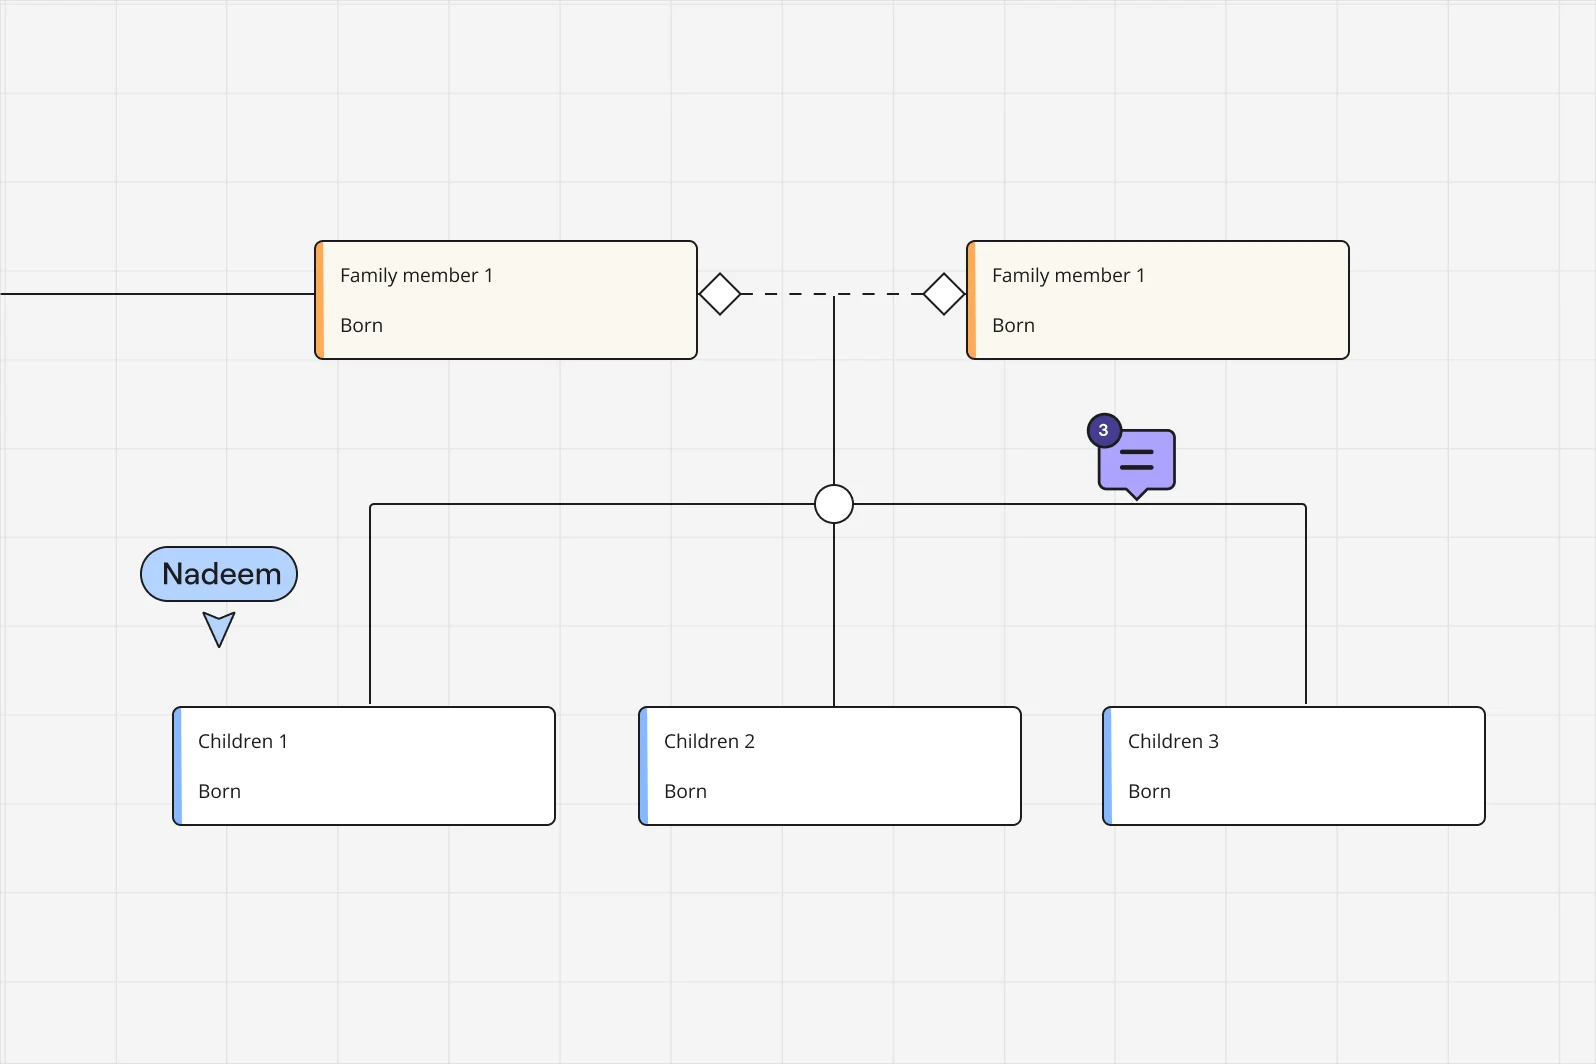Select the left diamond connector endpoint
The width and height of the screenshot is (1596, 1064).
(719, 294)
